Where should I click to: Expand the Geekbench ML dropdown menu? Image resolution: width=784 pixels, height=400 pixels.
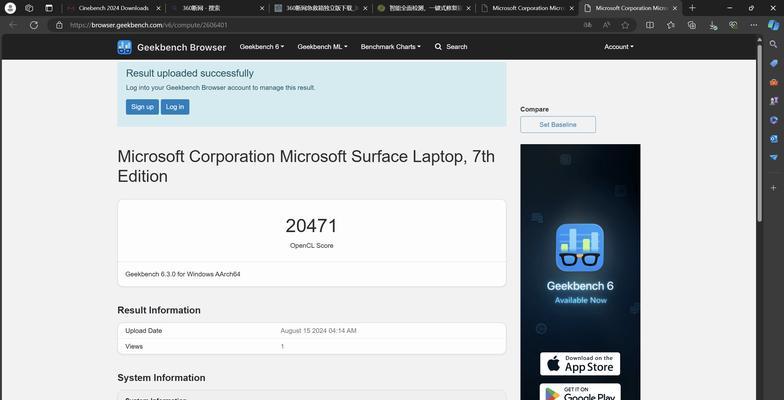(322, 46)
